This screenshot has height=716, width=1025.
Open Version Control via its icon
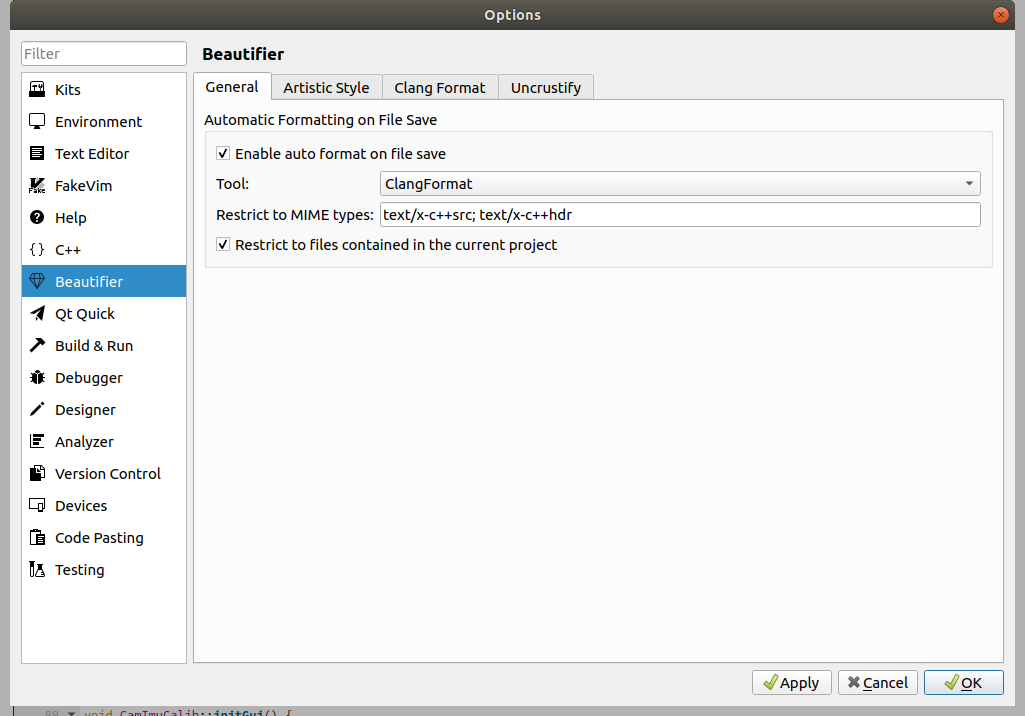coord(36,473)
